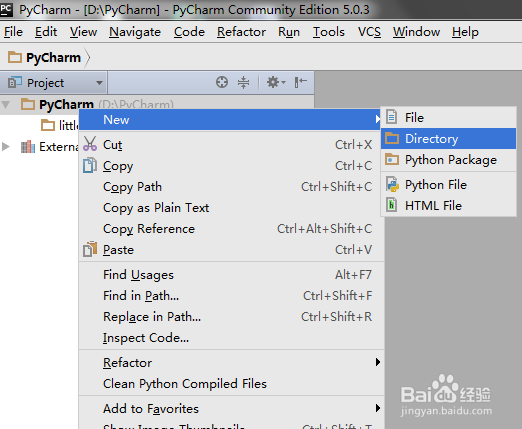Open the Project panel gear settings
This screenshot has height=429, width=522.
(276, 82)
